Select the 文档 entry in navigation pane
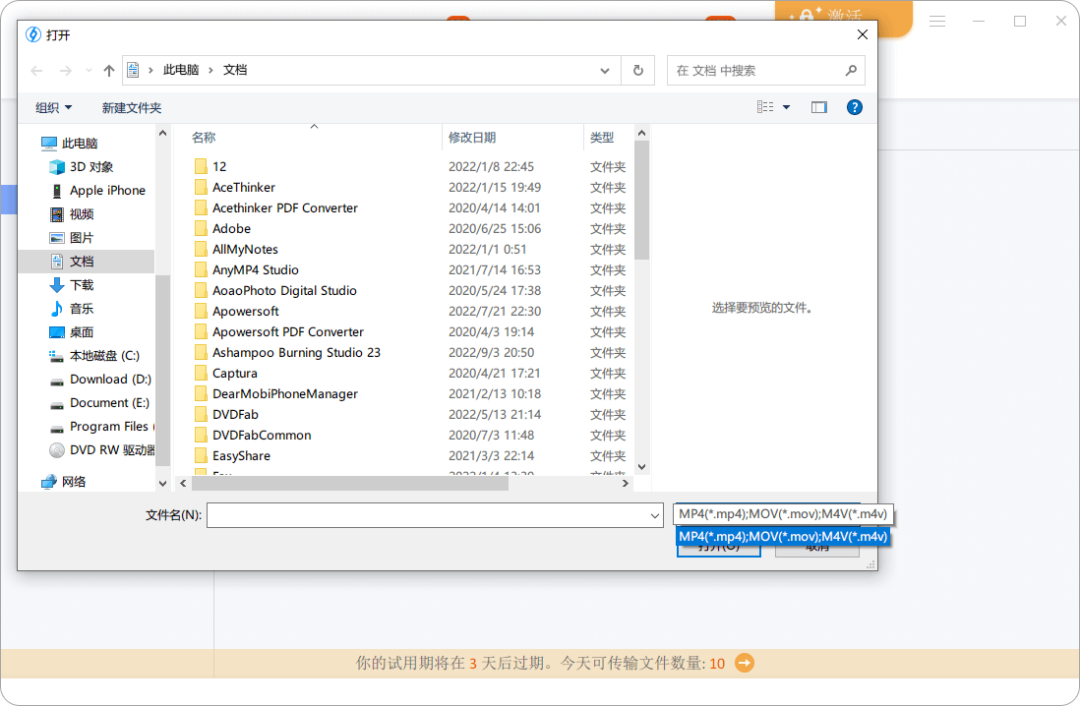Screen dimensions: 1080x706 coord(83,261)
